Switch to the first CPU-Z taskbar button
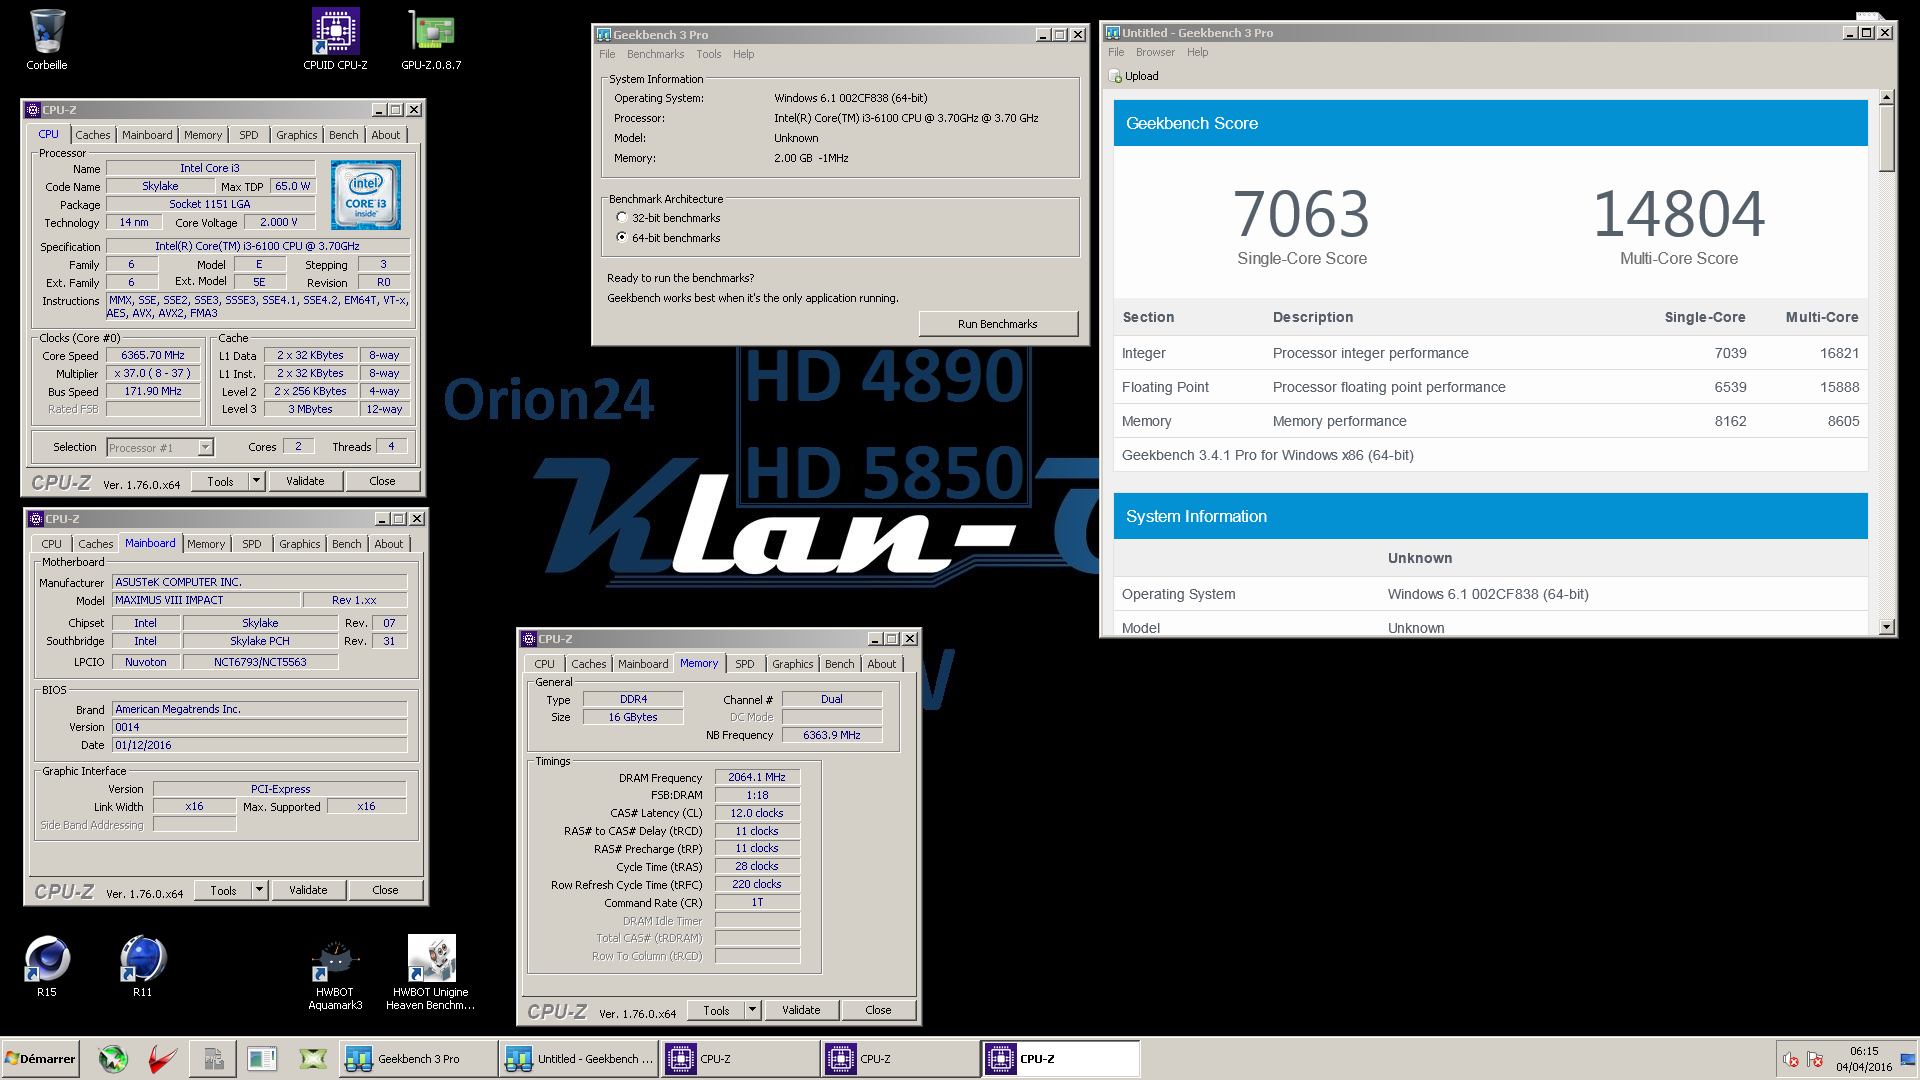The width and height of the screenshot is (1920, 1080). click(740, 1059)
